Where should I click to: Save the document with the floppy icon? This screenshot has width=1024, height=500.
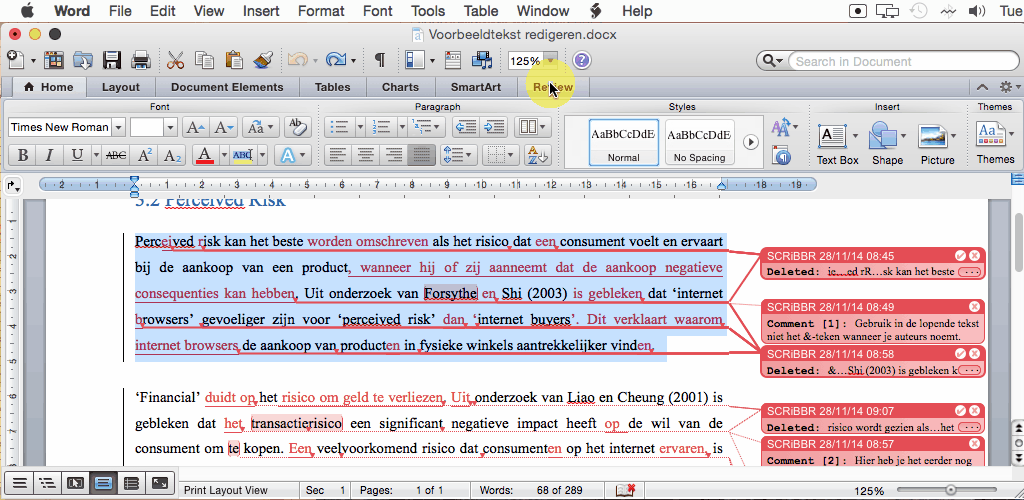point(112,61)
